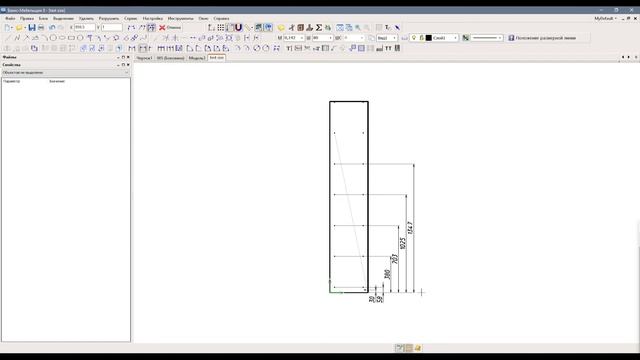Switch to the 005 (Боковина) tab
The image size is (640, 360).
[171, 58]
